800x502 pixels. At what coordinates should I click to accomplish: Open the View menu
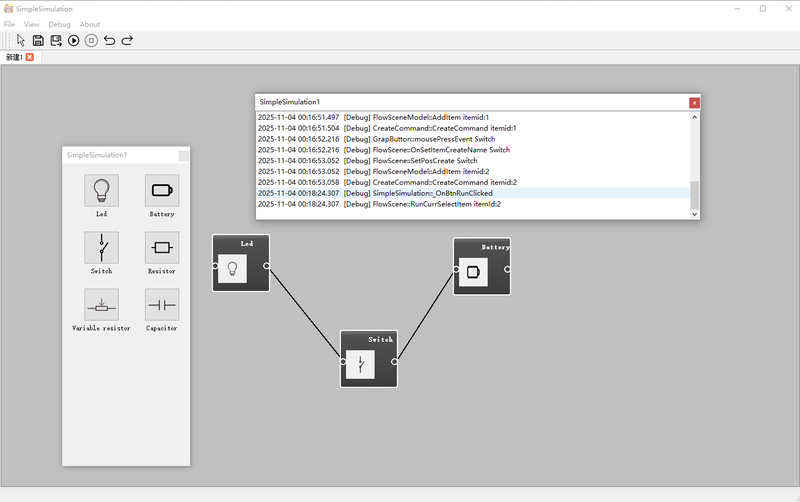[x=32, y=24]
